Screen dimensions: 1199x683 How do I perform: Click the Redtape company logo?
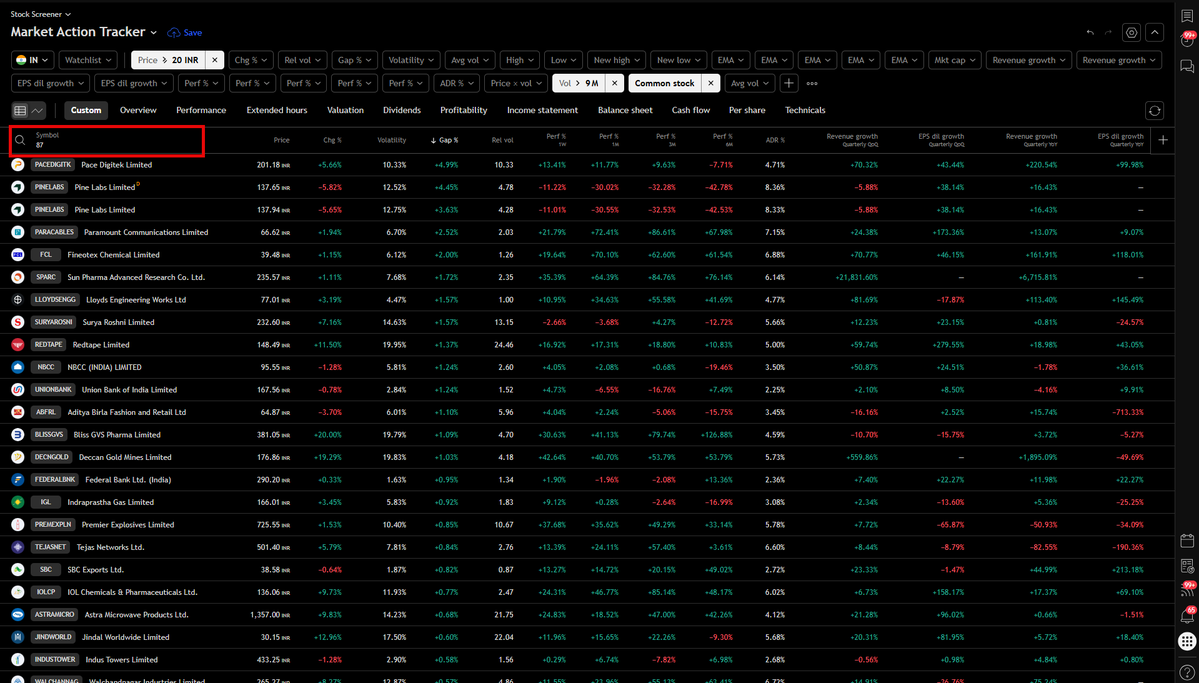[18, 344]
